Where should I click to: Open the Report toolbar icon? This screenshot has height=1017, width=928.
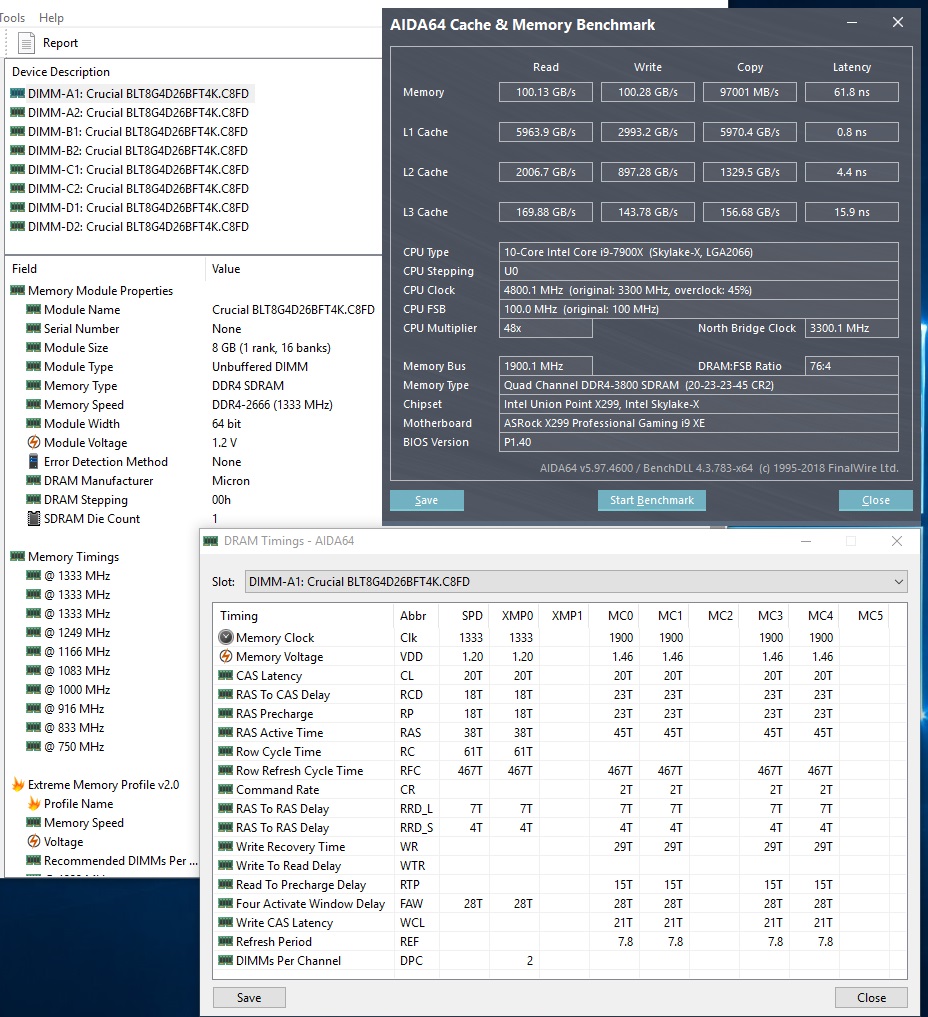26,43
